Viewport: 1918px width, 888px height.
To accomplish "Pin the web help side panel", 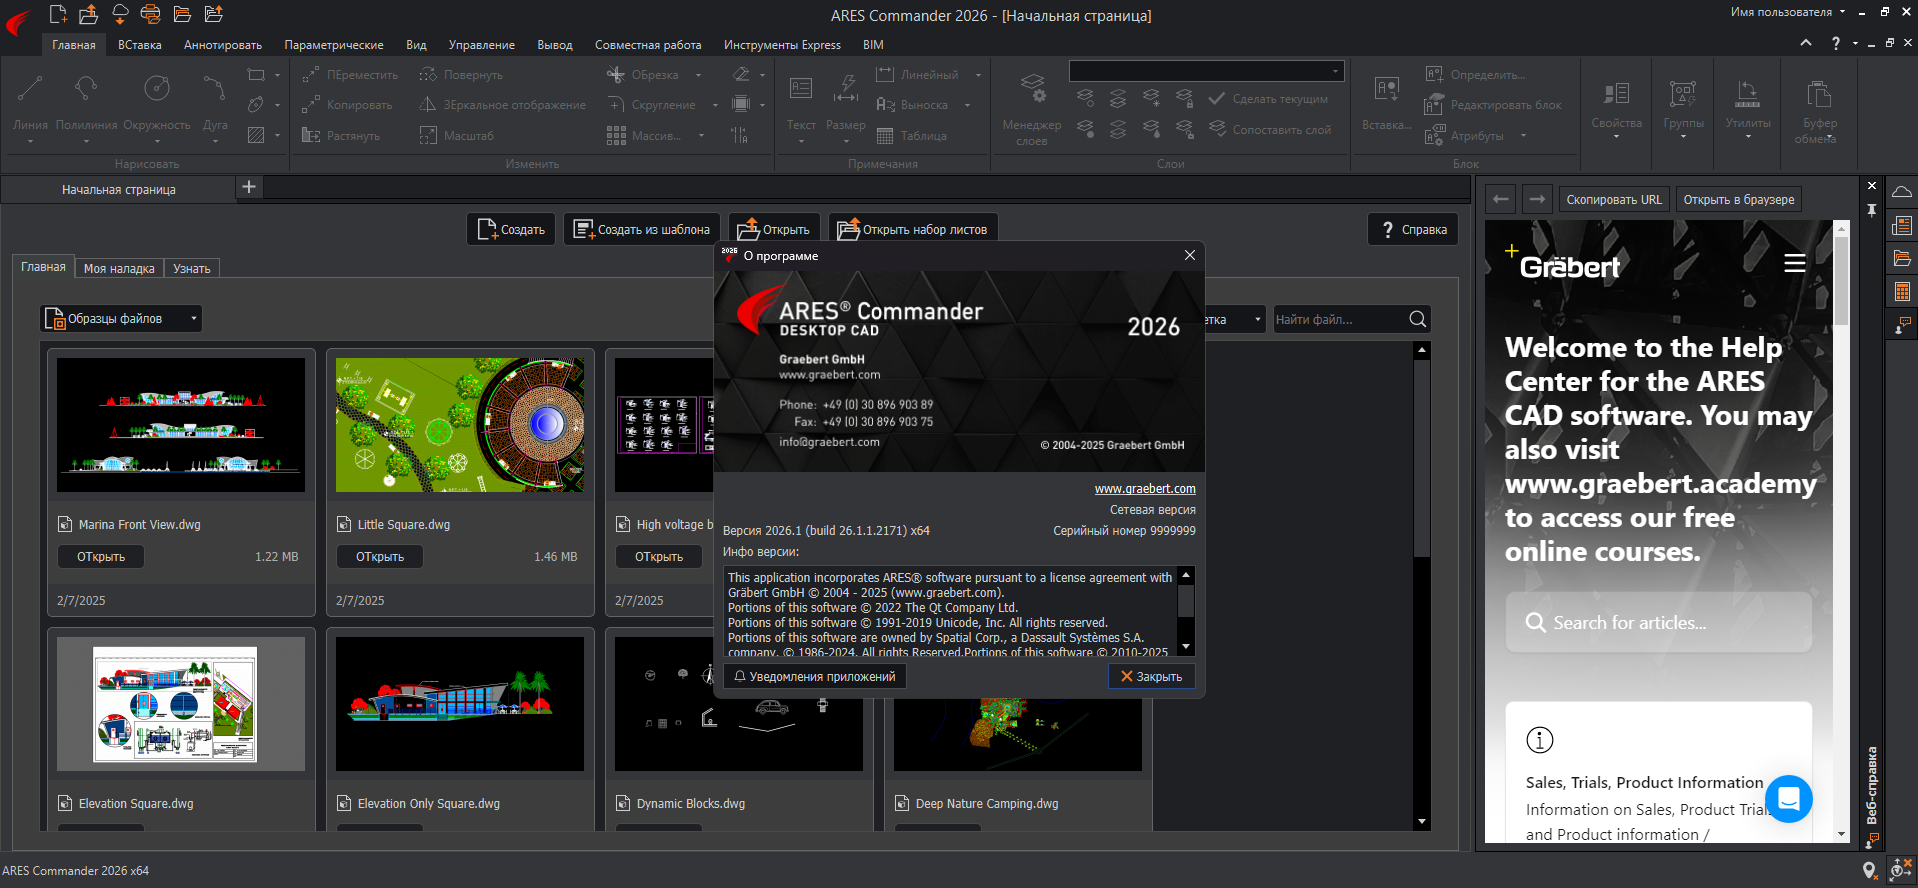I will coord(1872,210).
